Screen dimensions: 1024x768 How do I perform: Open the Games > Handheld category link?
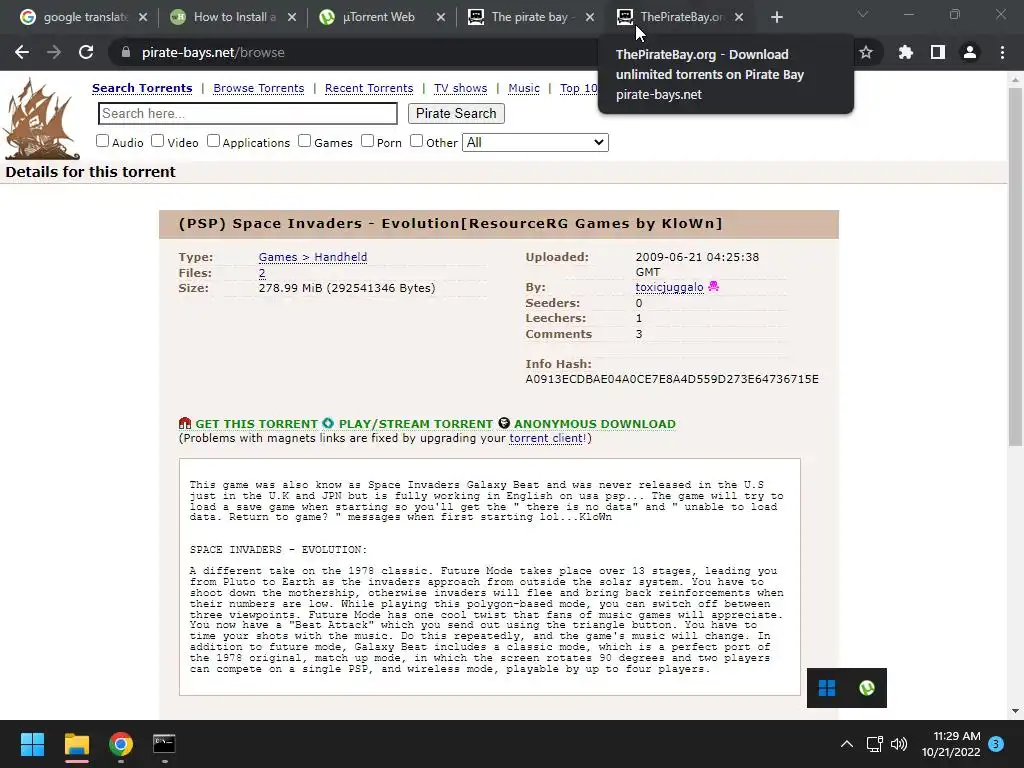pos(313,257)
